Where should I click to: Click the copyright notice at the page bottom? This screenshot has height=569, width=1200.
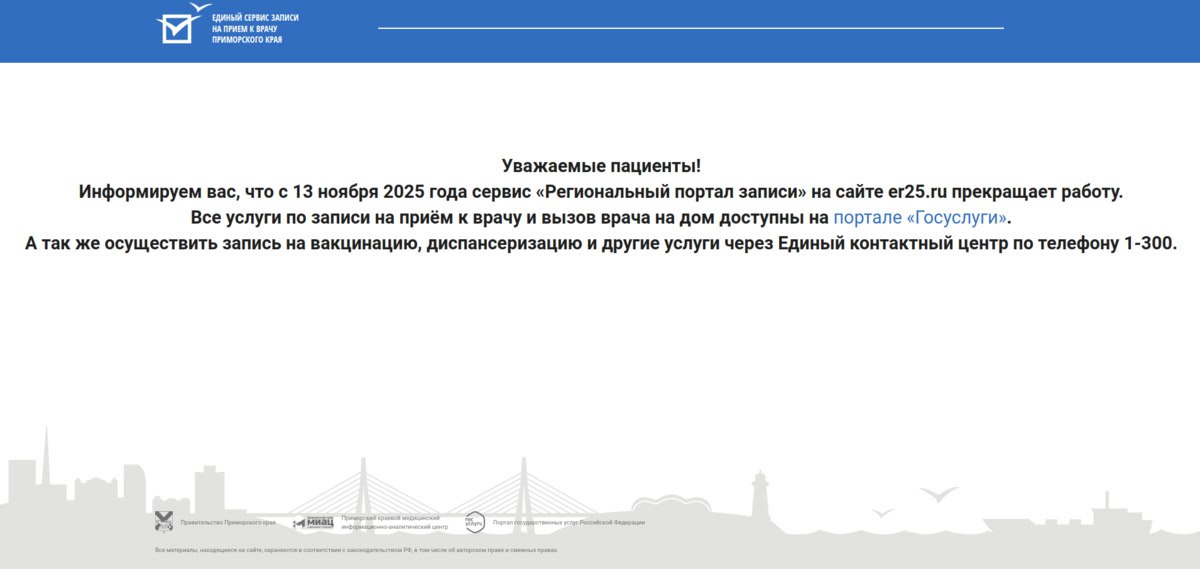356,550
